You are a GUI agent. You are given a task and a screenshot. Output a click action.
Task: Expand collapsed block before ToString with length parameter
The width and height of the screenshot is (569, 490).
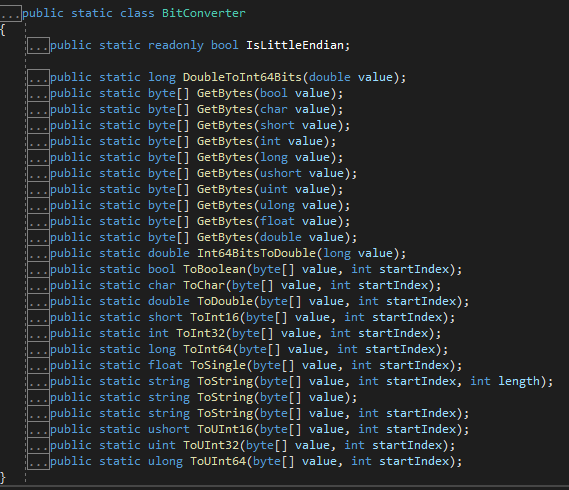pos(38,381)
